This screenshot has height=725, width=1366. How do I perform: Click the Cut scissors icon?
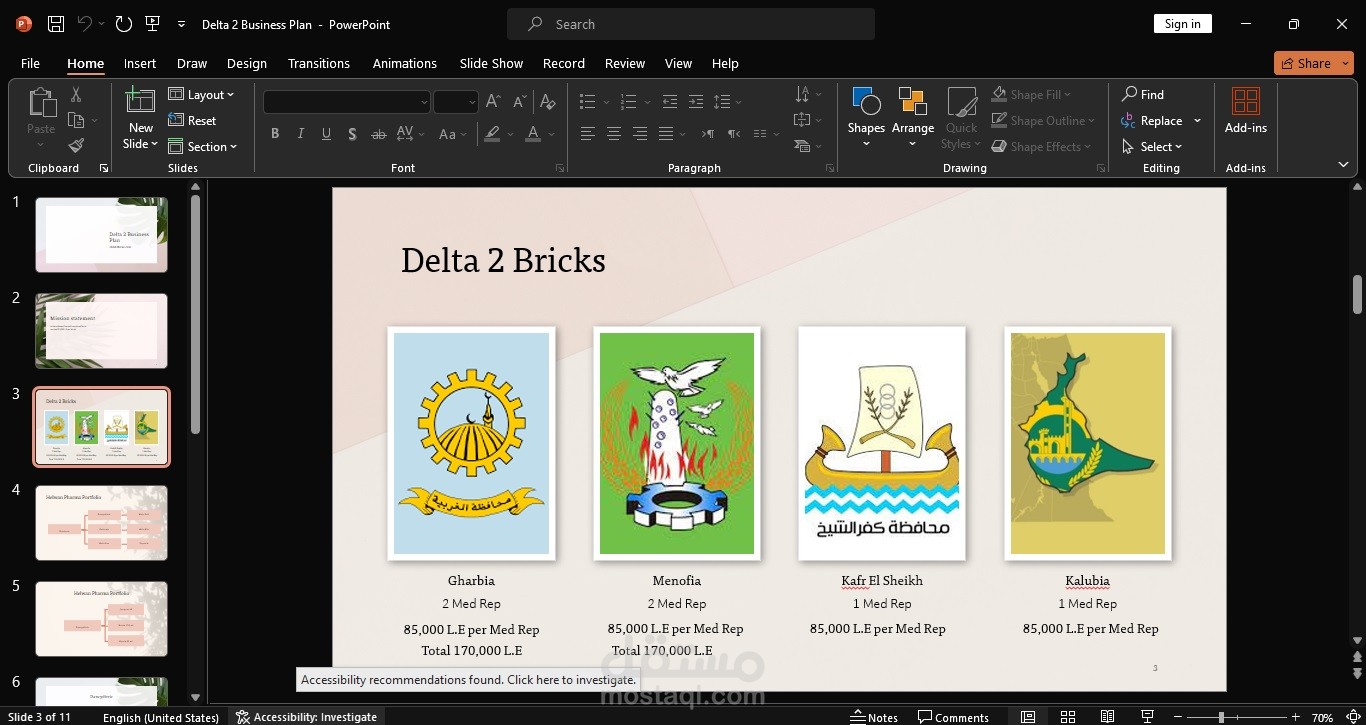pyautogui.click(x=76, y=94)
